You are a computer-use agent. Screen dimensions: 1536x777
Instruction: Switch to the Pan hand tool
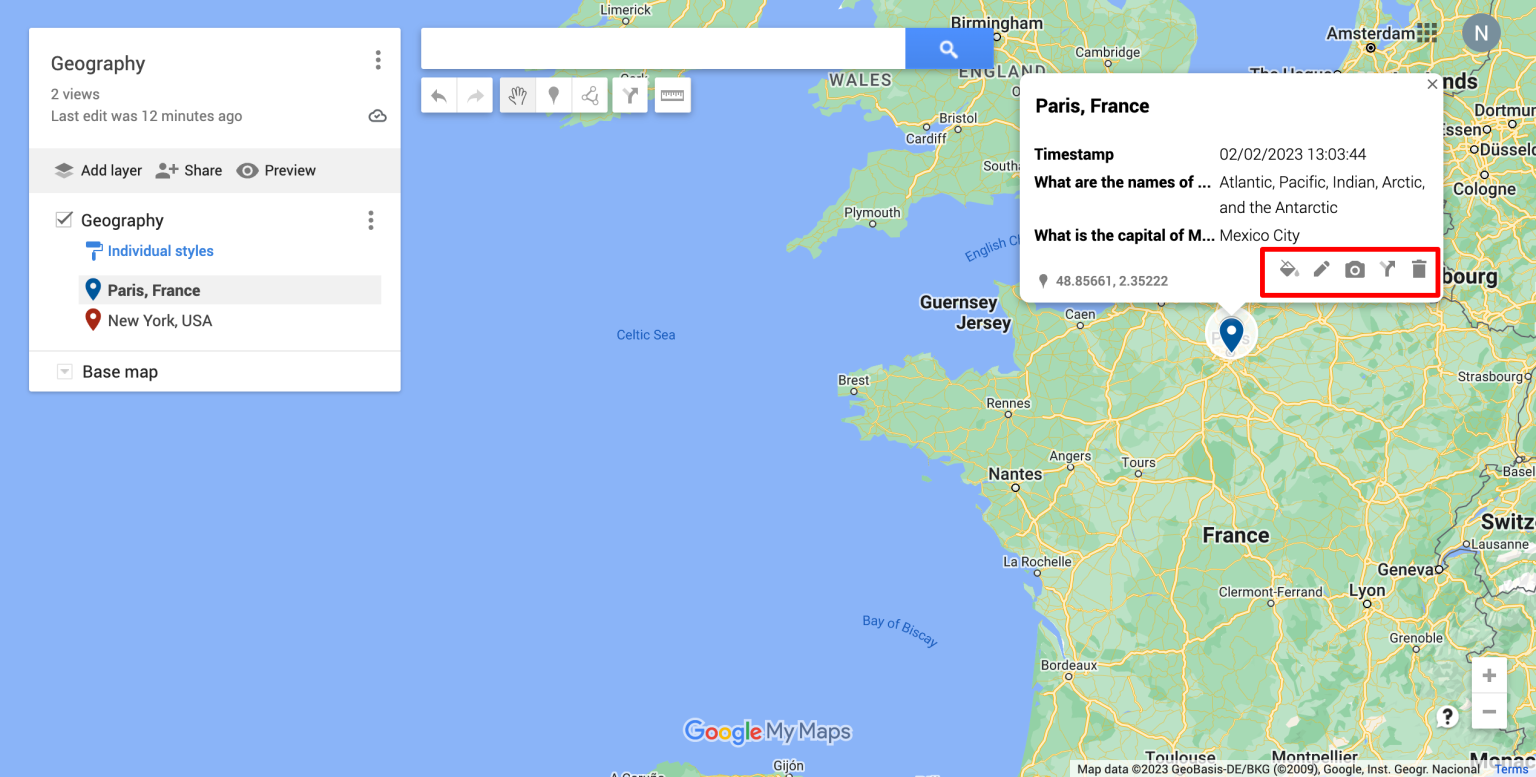coord(517,95)
